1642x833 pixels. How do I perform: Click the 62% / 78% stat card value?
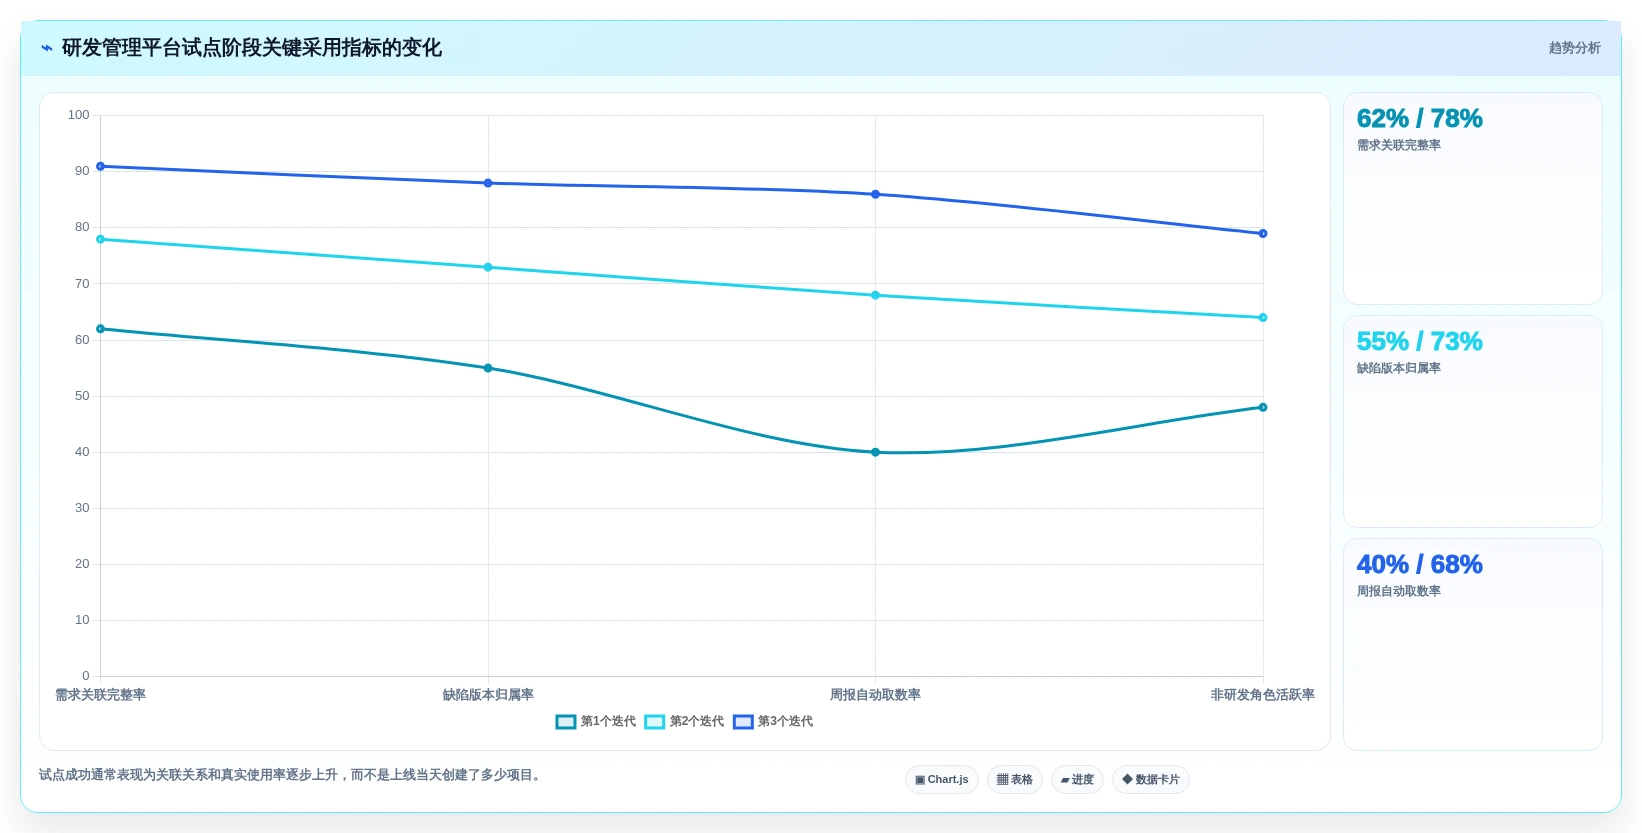1419,119
